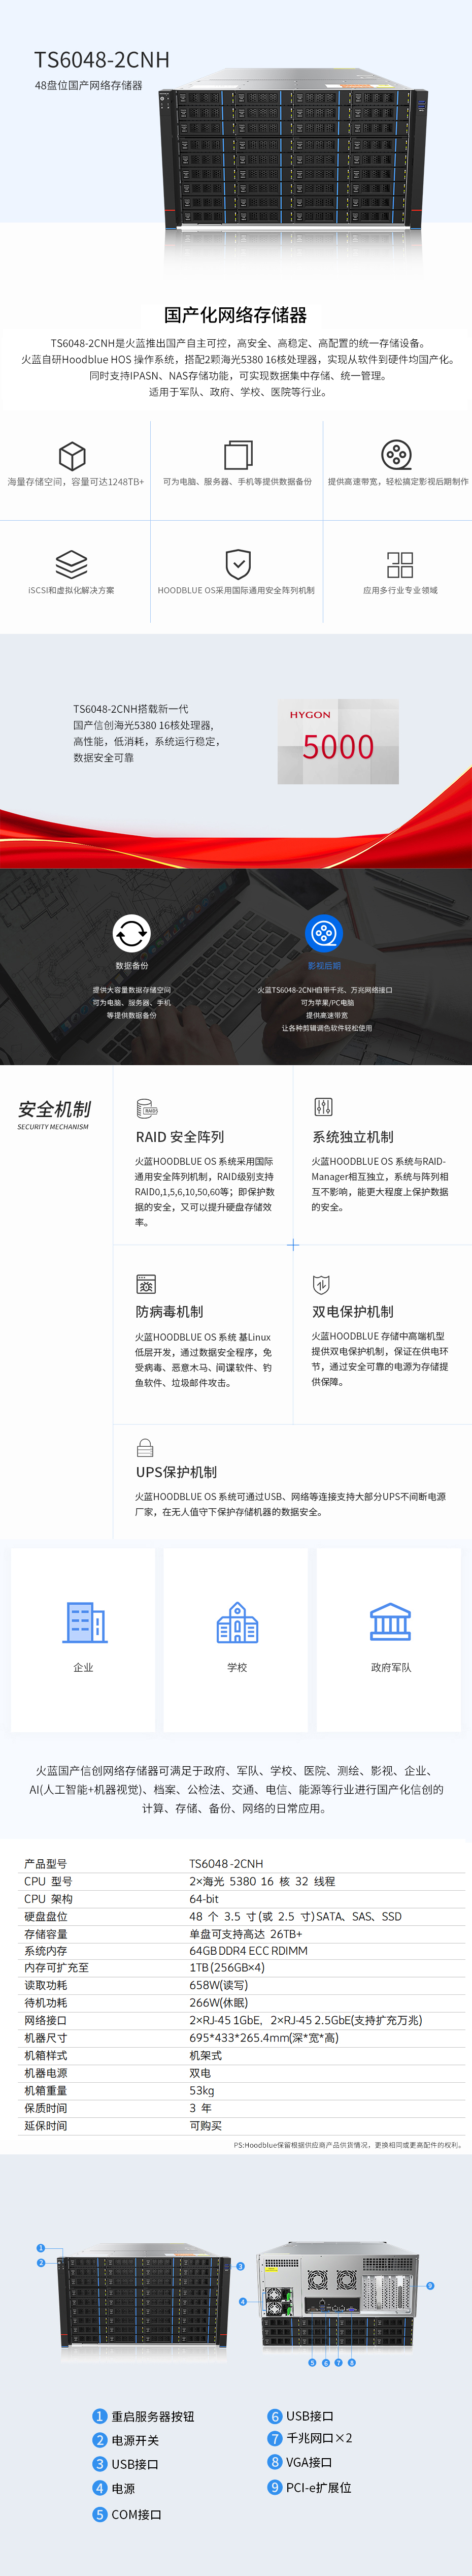The width and height of the screenshot is (472, 2576).
Task: Click the 产品型号 spec row label
Action: pos(46,1863)
